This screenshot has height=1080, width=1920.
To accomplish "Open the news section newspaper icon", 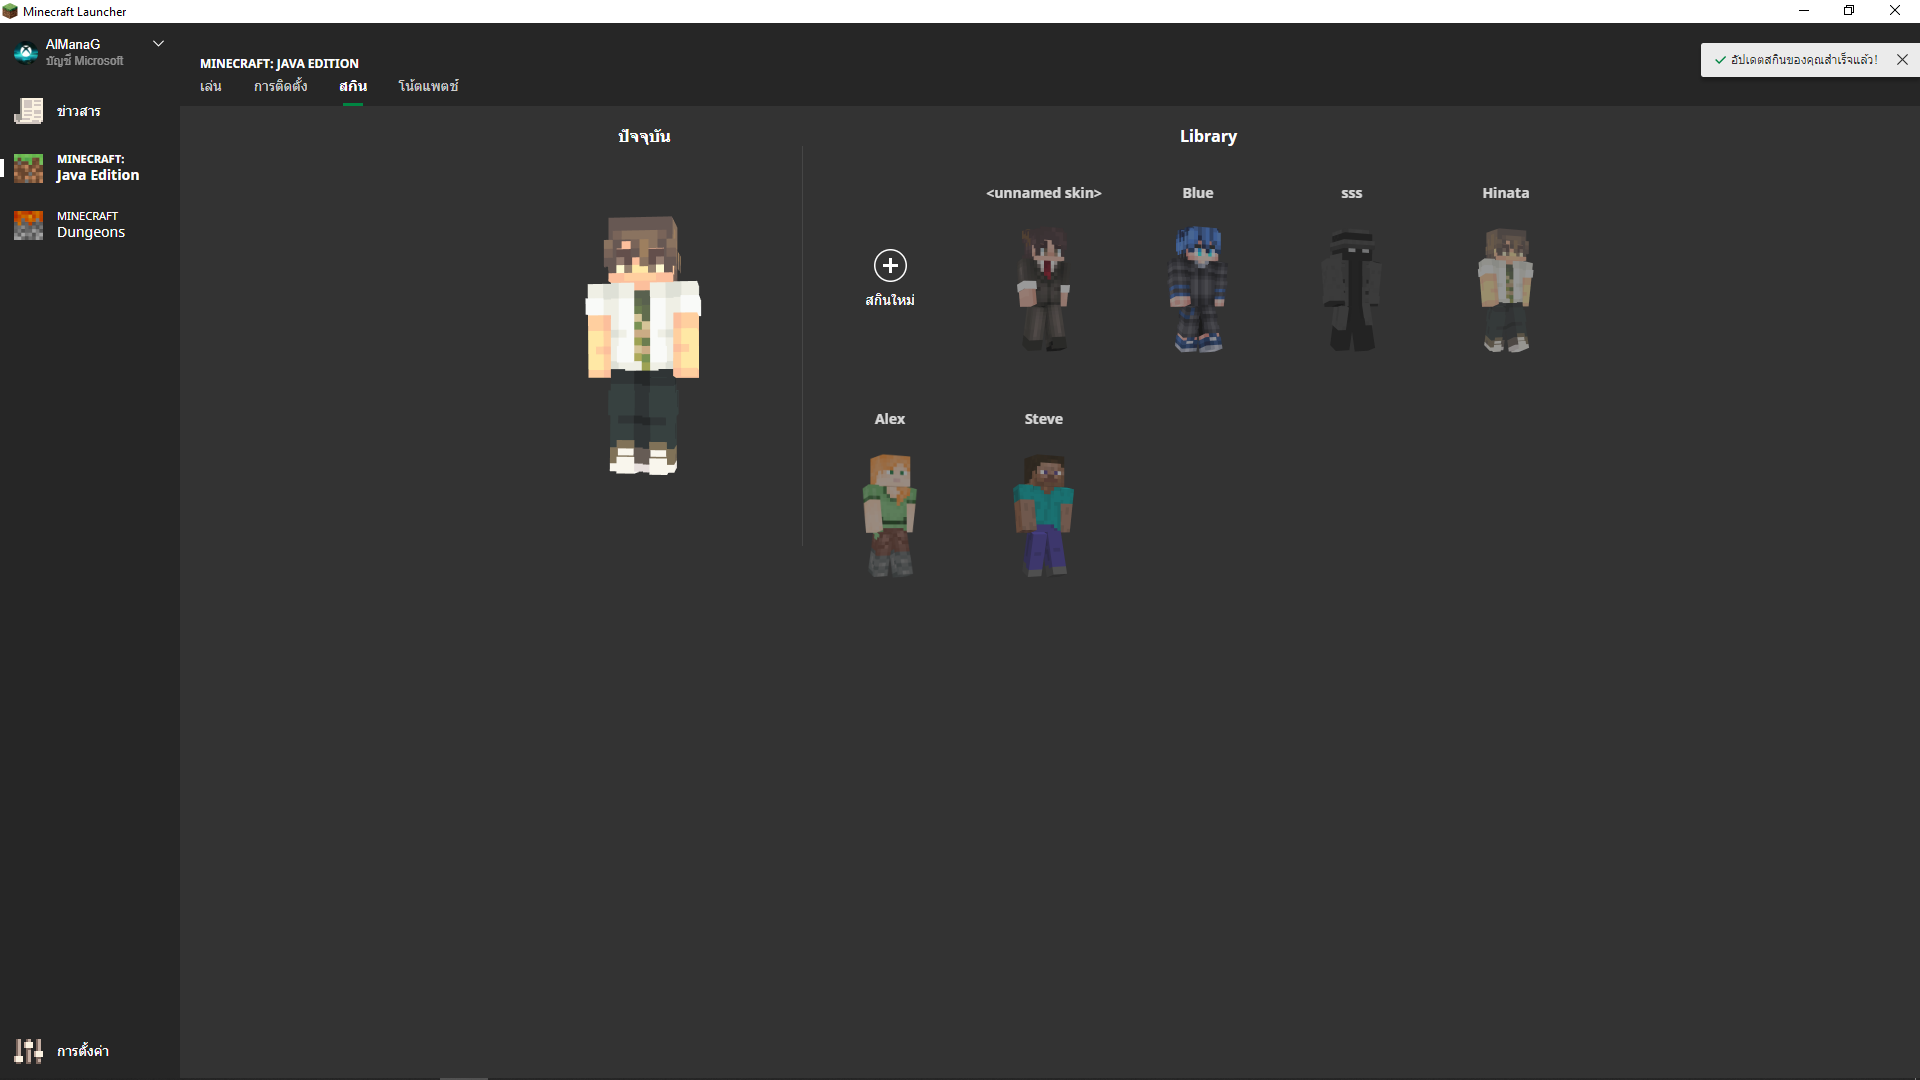I will (x=28, y=111).
